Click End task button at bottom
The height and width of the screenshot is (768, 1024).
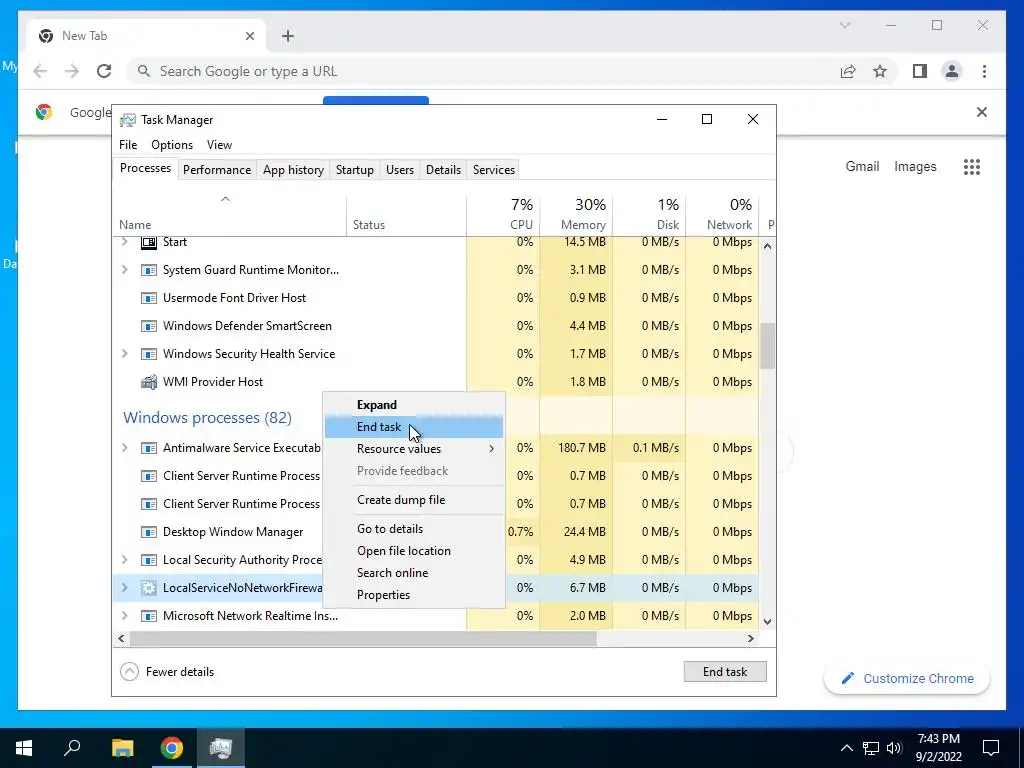[725, 671]
